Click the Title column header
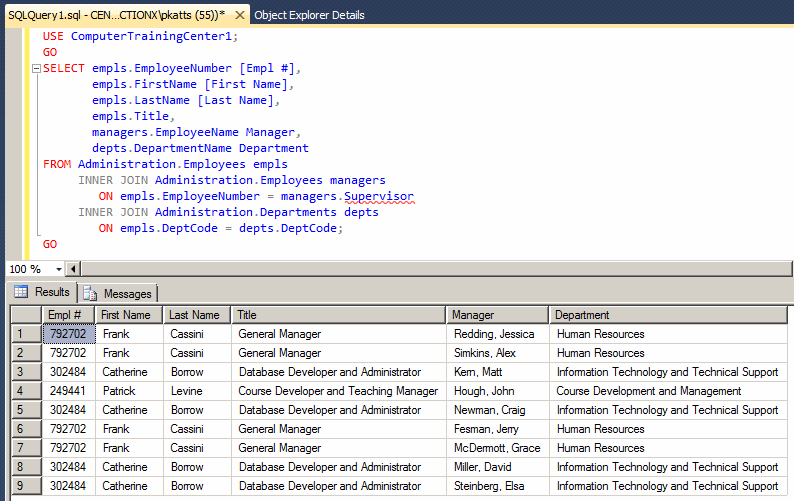This screenshot has height=501, width=794. pyautogui.click(x=338, y=315)
